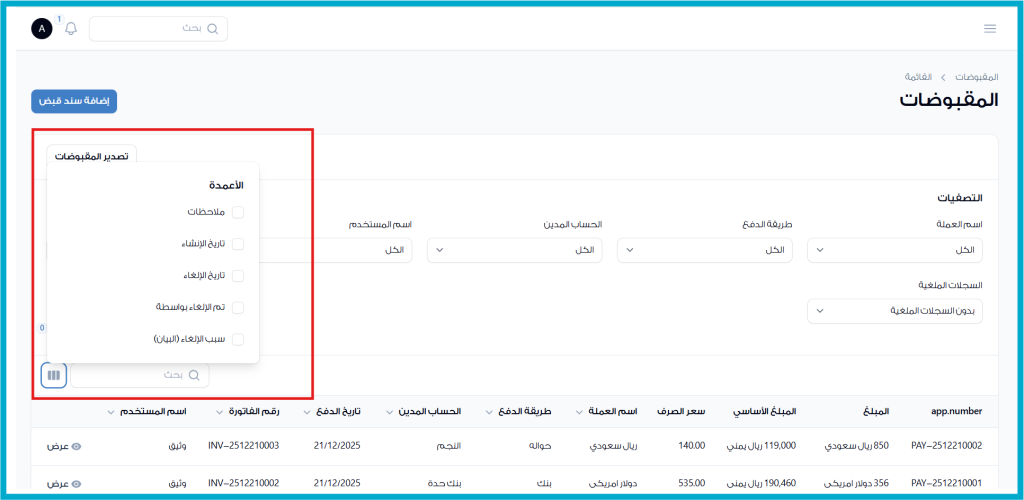Expand the اسم العملة filter dropdown

coord(894,250)
